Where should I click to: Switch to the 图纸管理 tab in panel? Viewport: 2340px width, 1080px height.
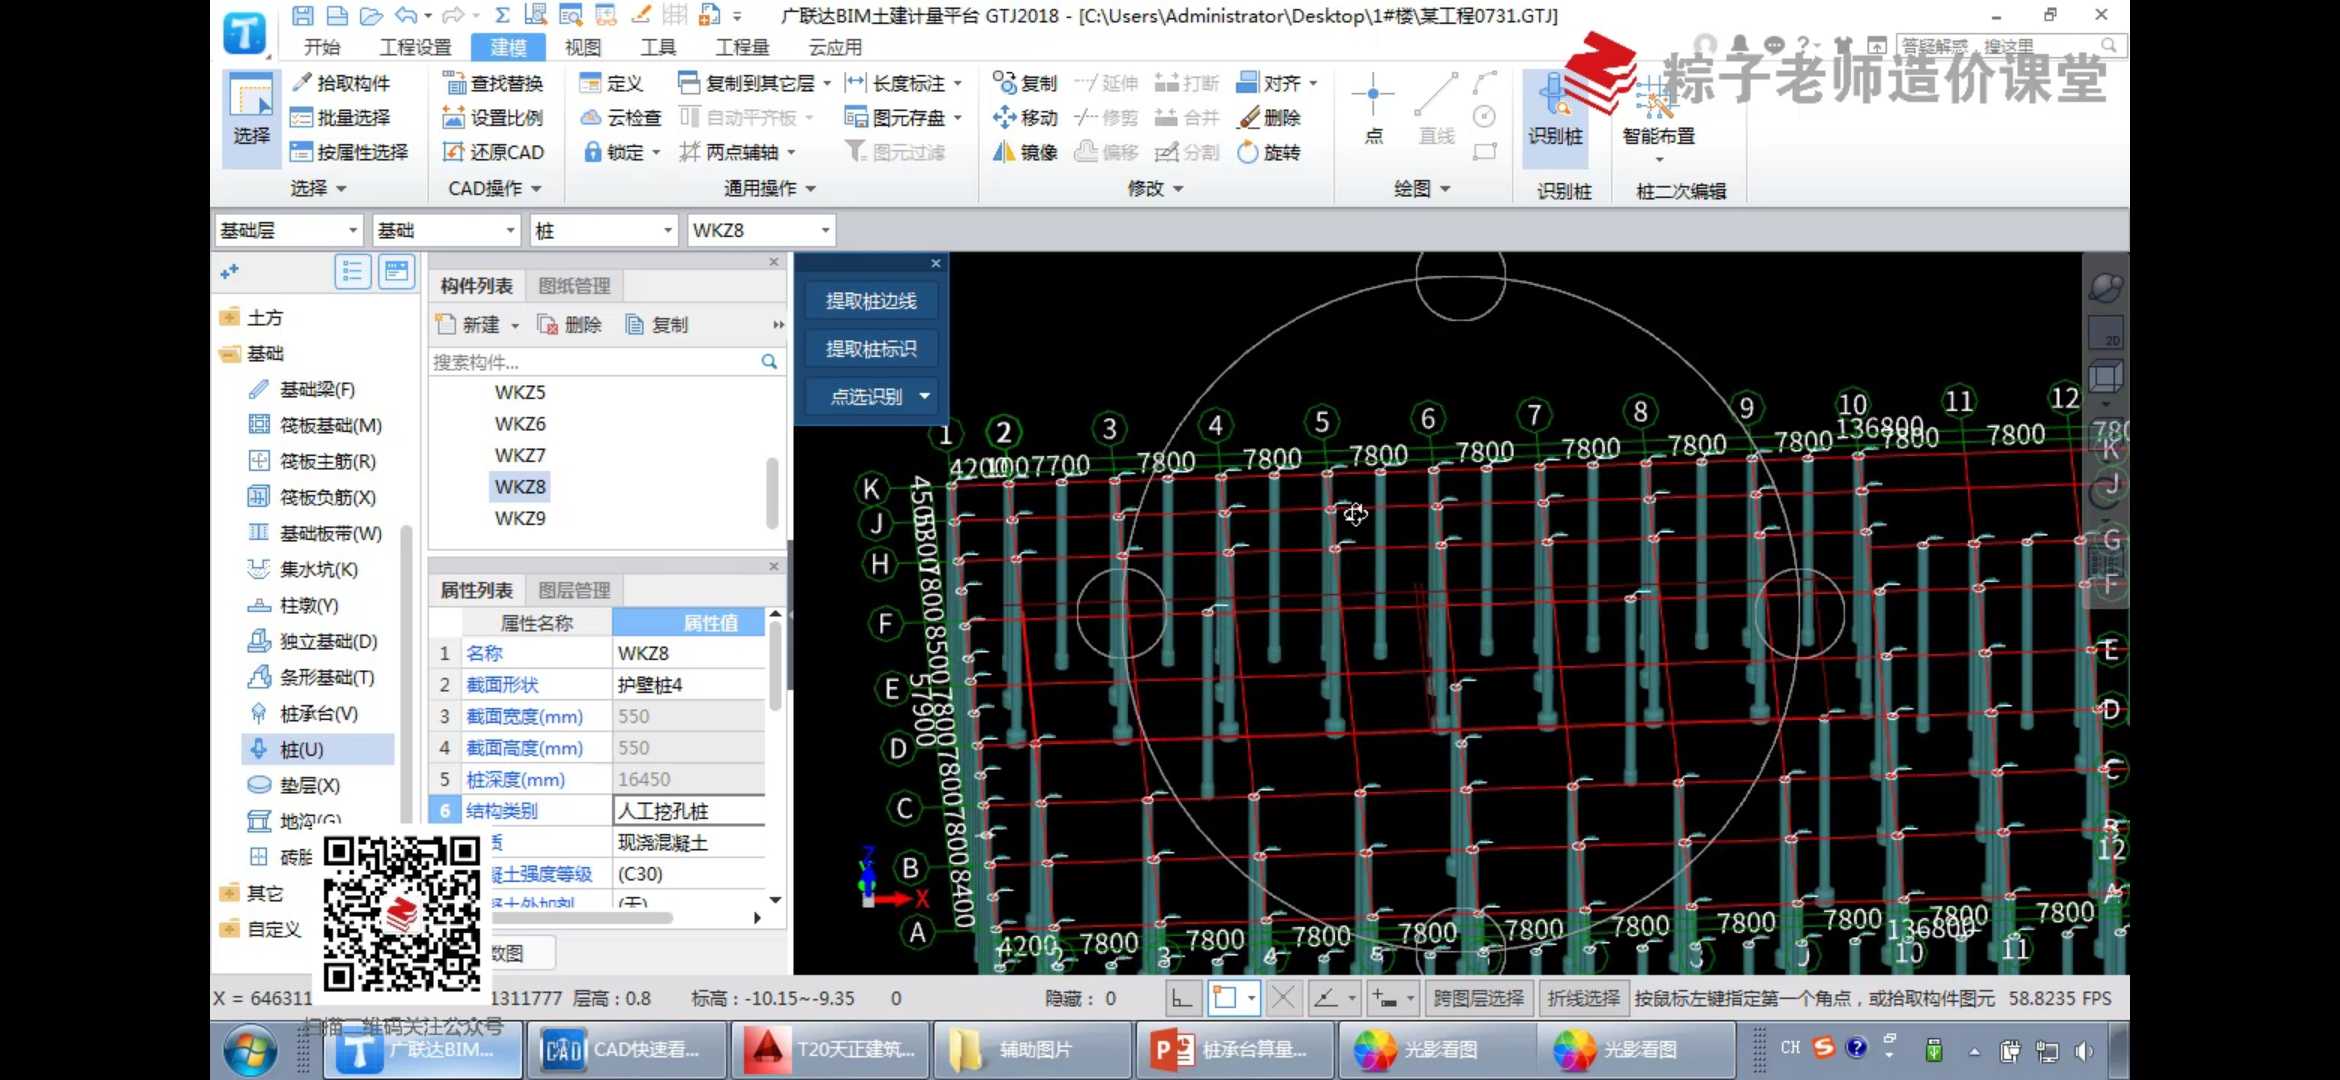pos(573,285)
